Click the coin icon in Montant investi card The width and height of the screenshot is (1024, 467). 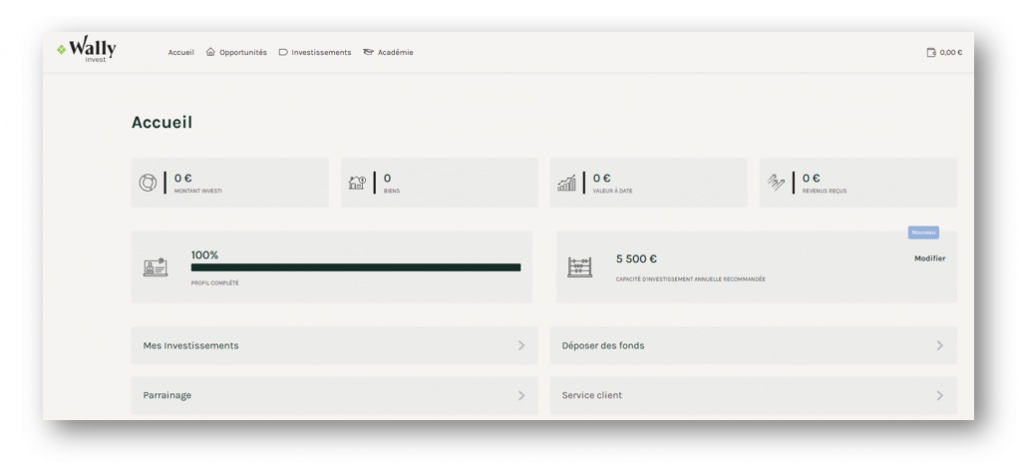148,183
